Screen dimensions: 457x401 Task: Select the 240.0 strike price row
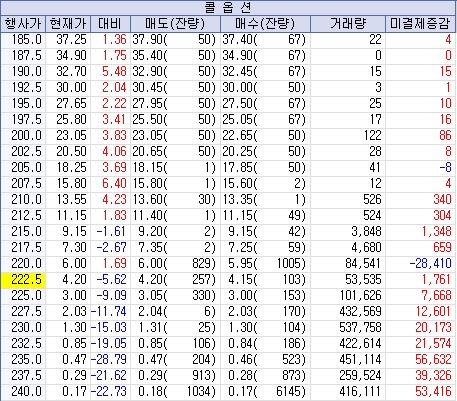click(x=228, y=391)
